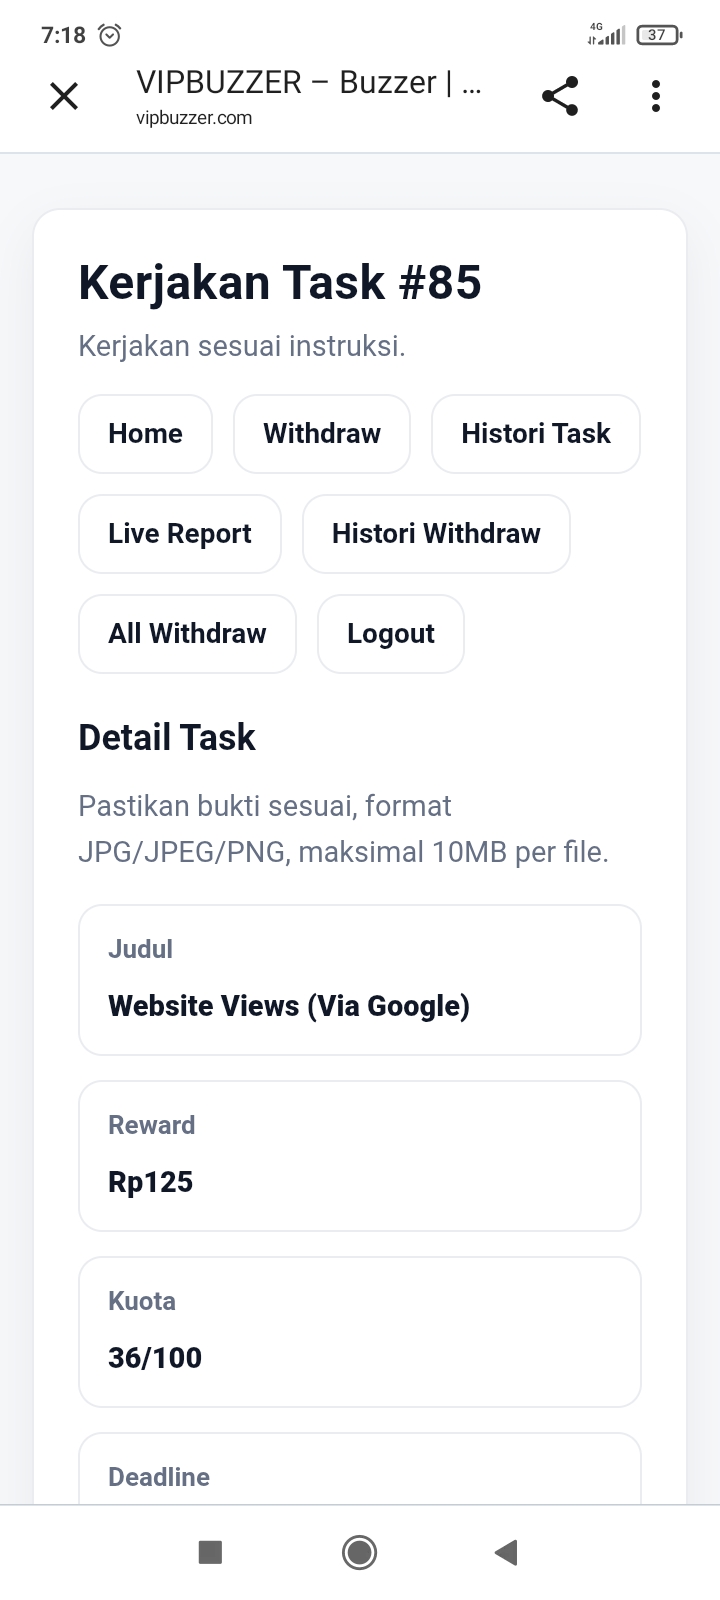Open the three-dot overflow menu
Viewport: 720px width, 1600px height.
[656, 96]
